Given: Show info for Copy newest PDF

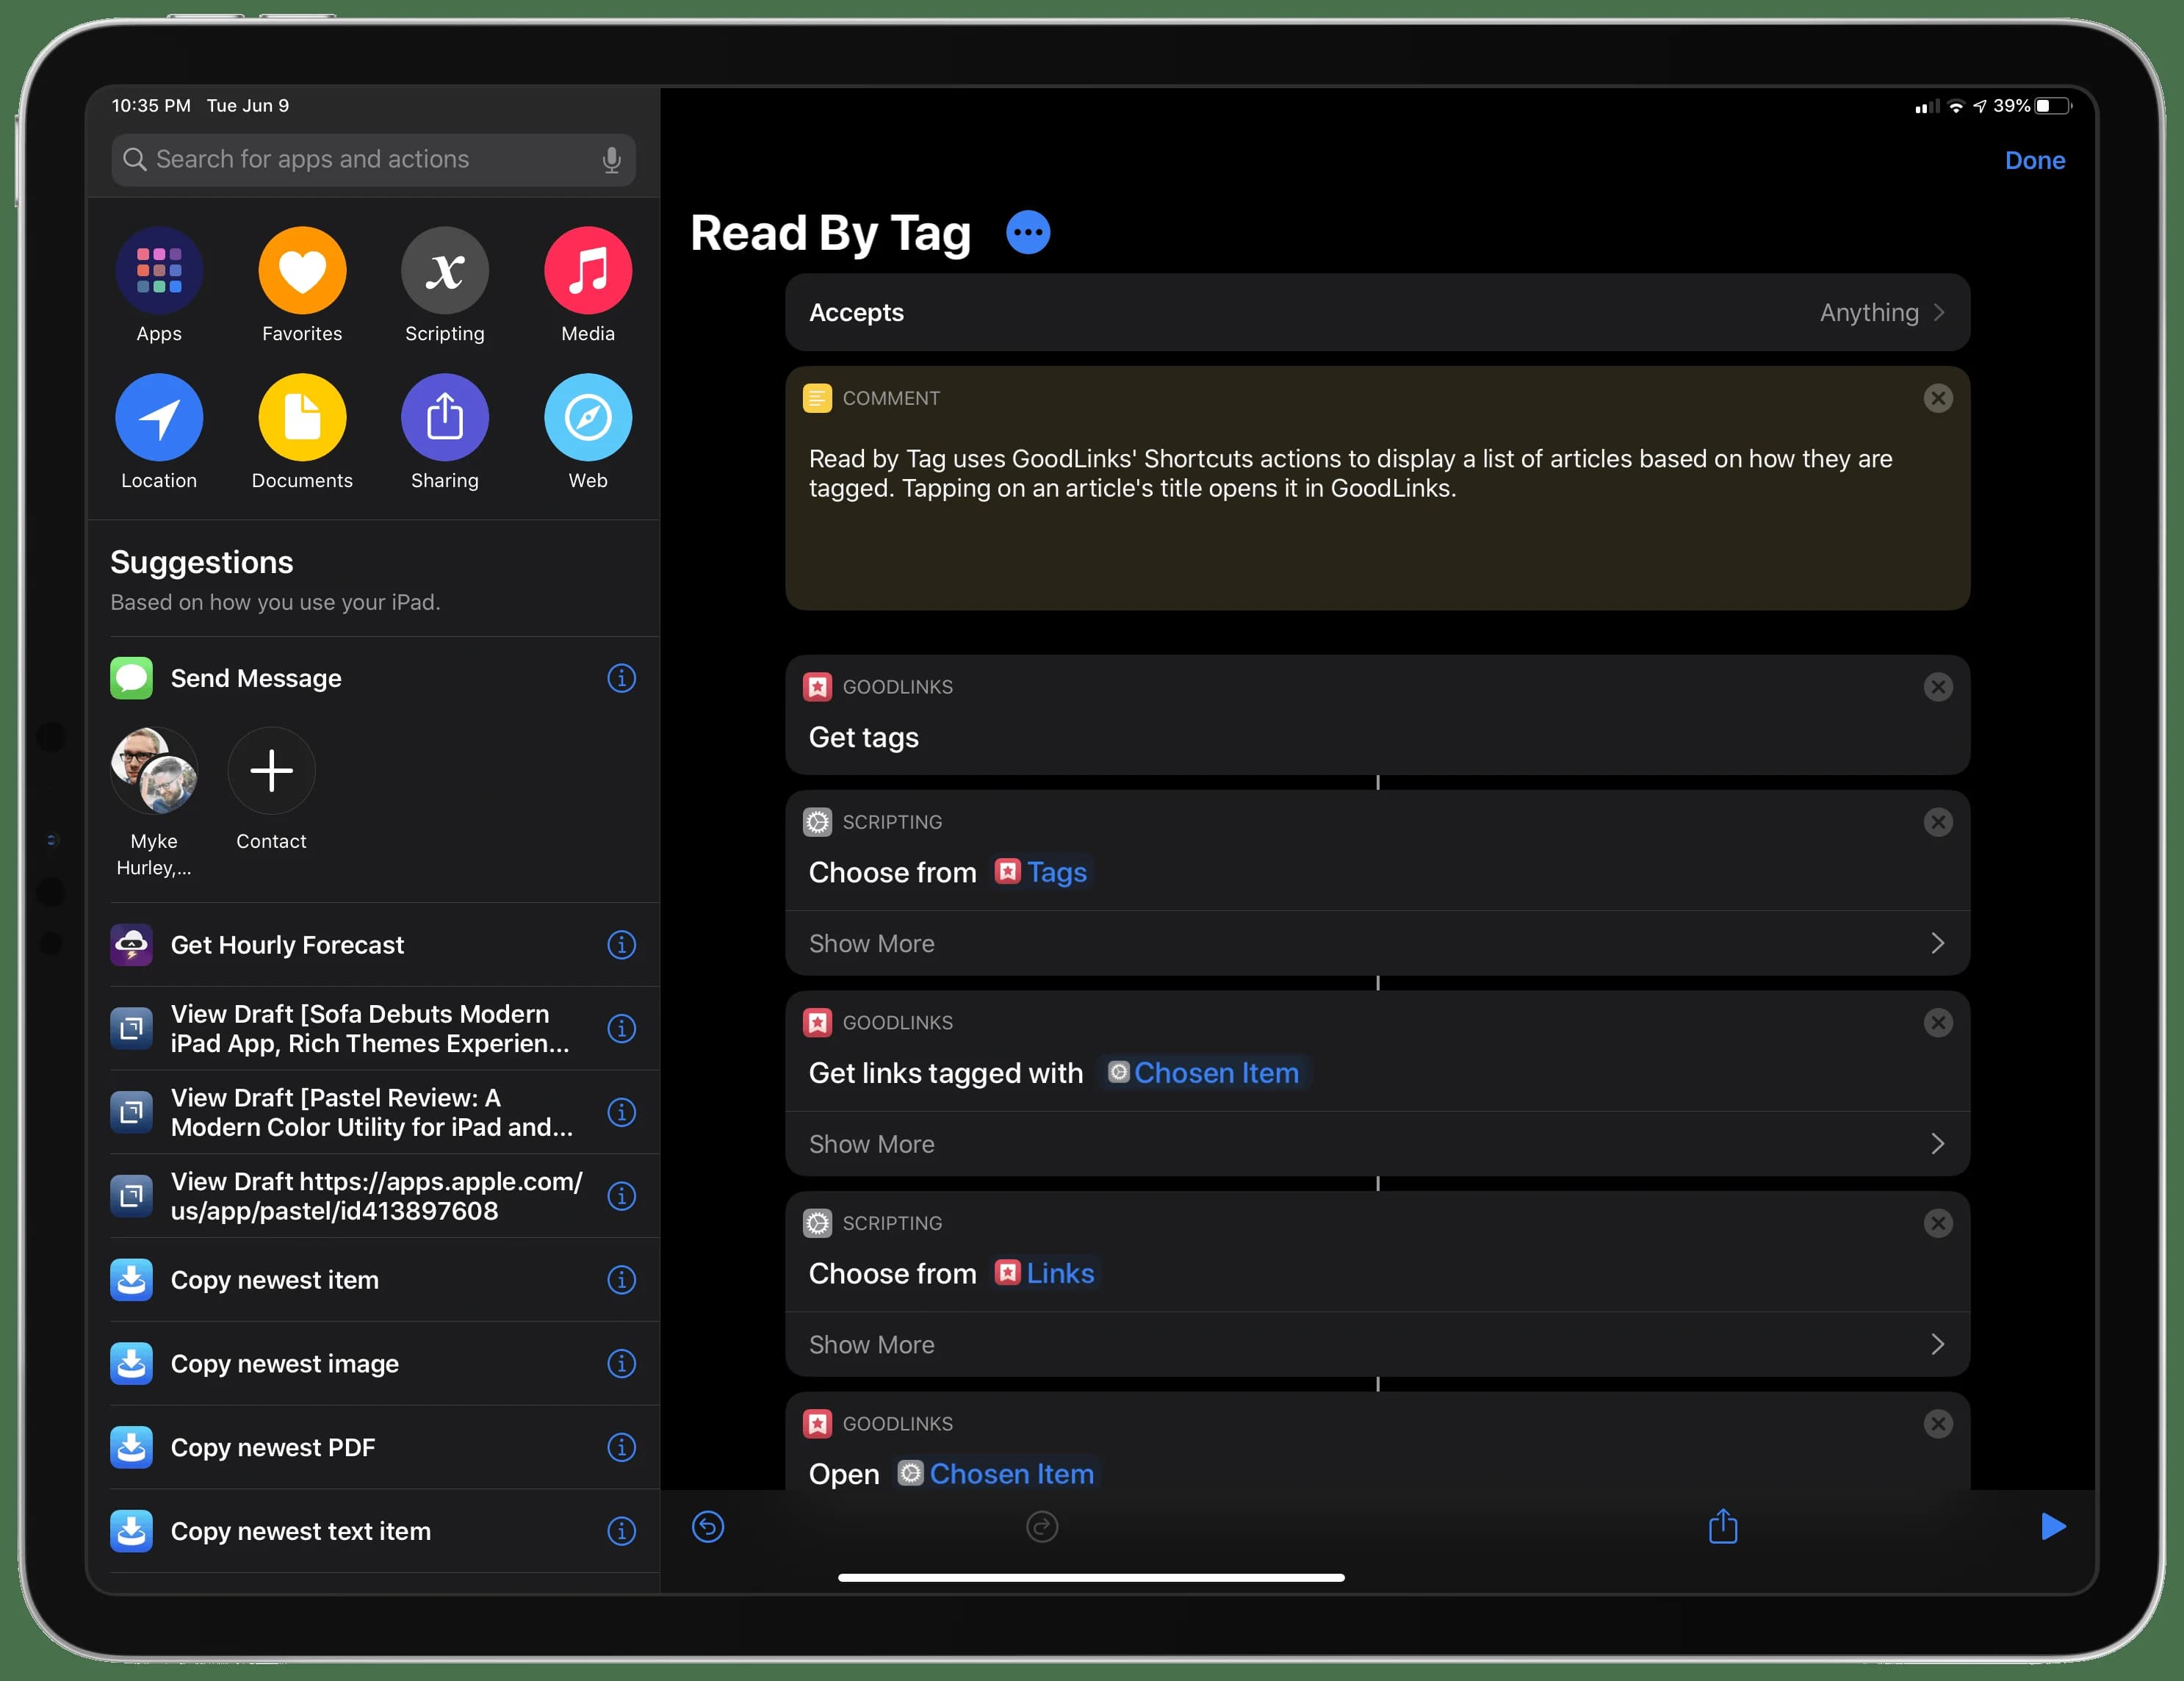Looking at the screenshot, I should (x=621, y=1447).
